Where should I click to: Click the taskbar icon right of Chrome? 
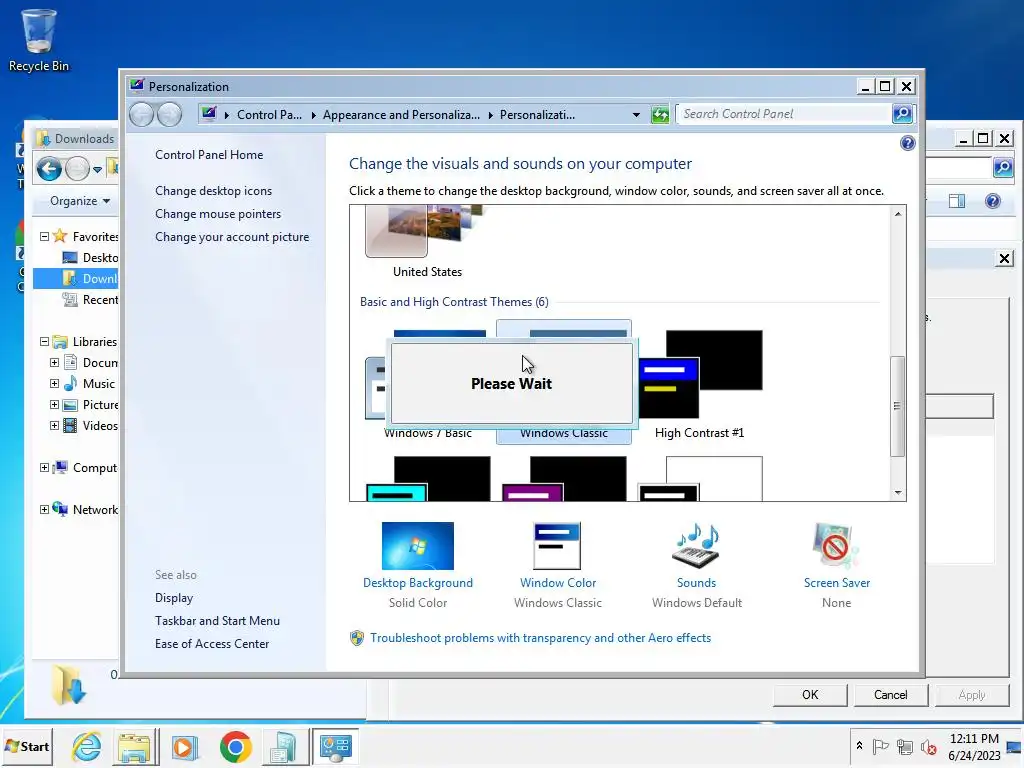point(283,747)
